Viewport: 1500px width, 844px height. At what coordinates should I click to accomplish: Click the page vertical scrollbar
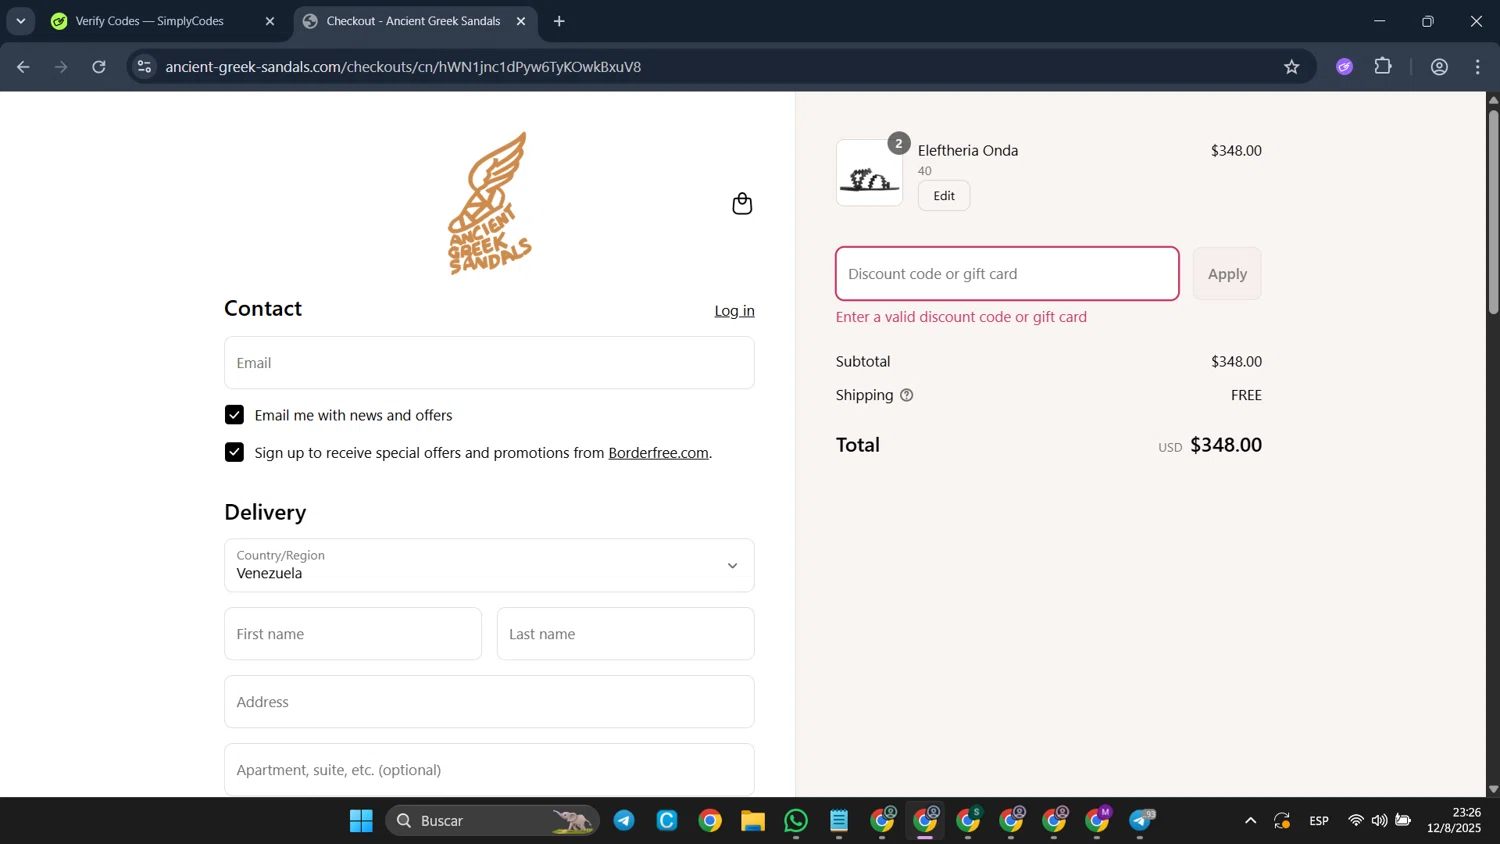tap(1493, 210)
